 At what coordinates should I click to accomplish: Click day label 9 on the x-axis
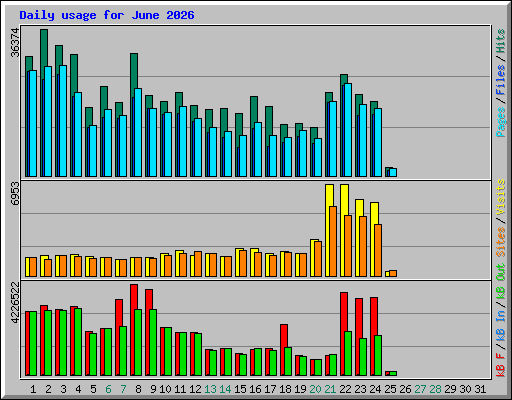(x=153, y=389)
